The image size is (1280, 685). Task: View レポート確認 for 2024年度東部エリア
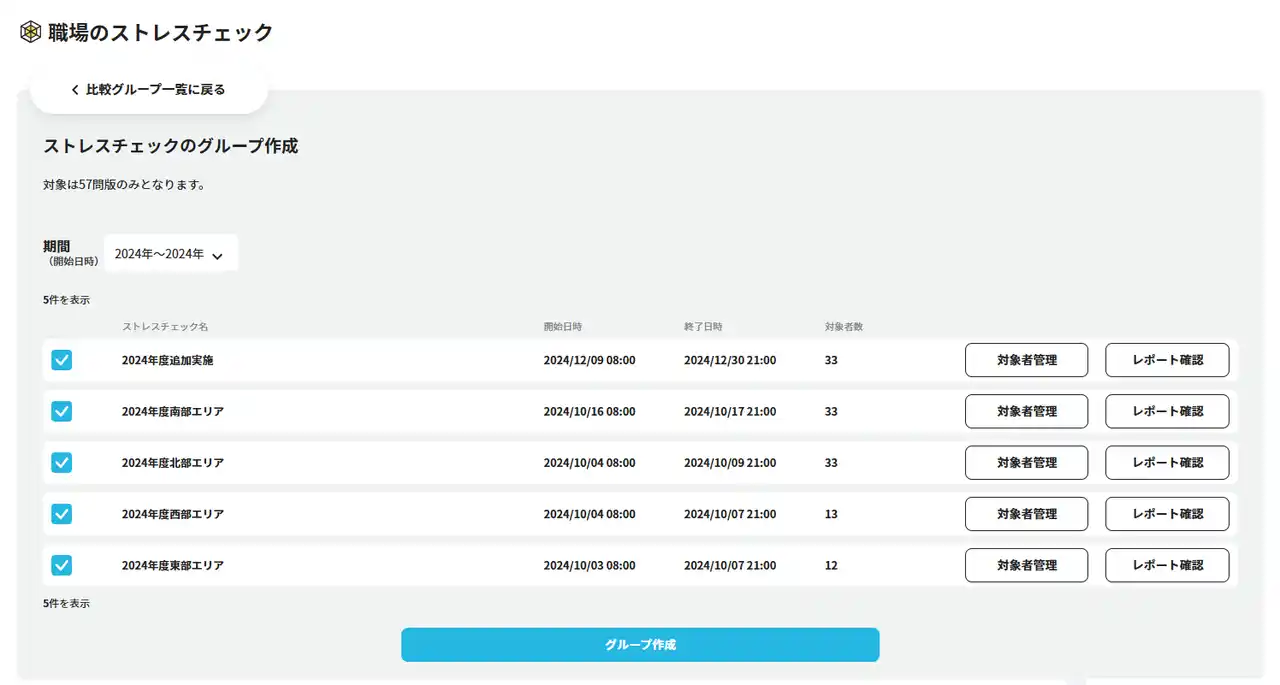[x=1167, y=565]
